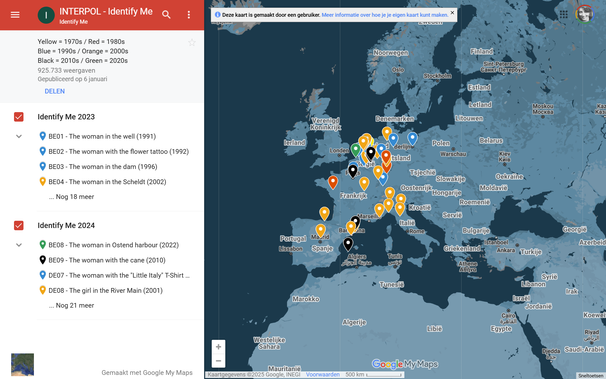Click the black pin south of Barcelona
The image size is (606, 379).
pyautogui.click(x=348, y=245)
